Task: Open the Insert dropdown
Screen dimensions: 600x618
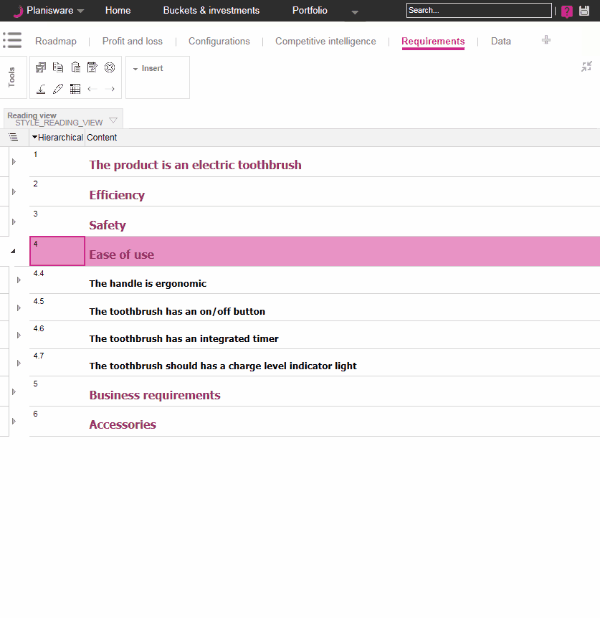Action: (x=148, y=68)
